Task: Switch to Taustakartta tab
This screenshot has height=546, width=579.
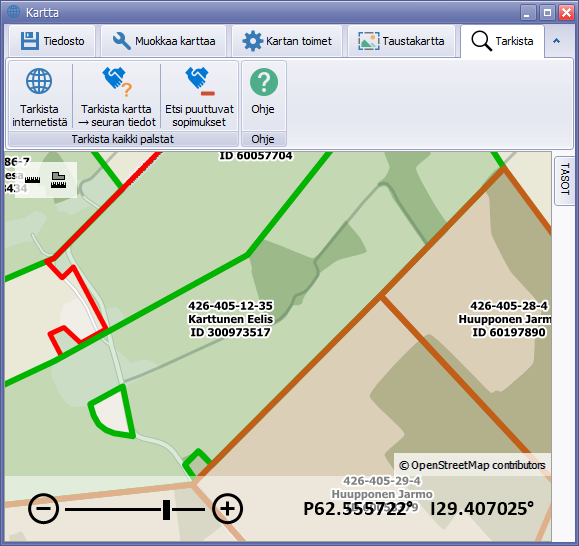Action: tap(401, 41)
